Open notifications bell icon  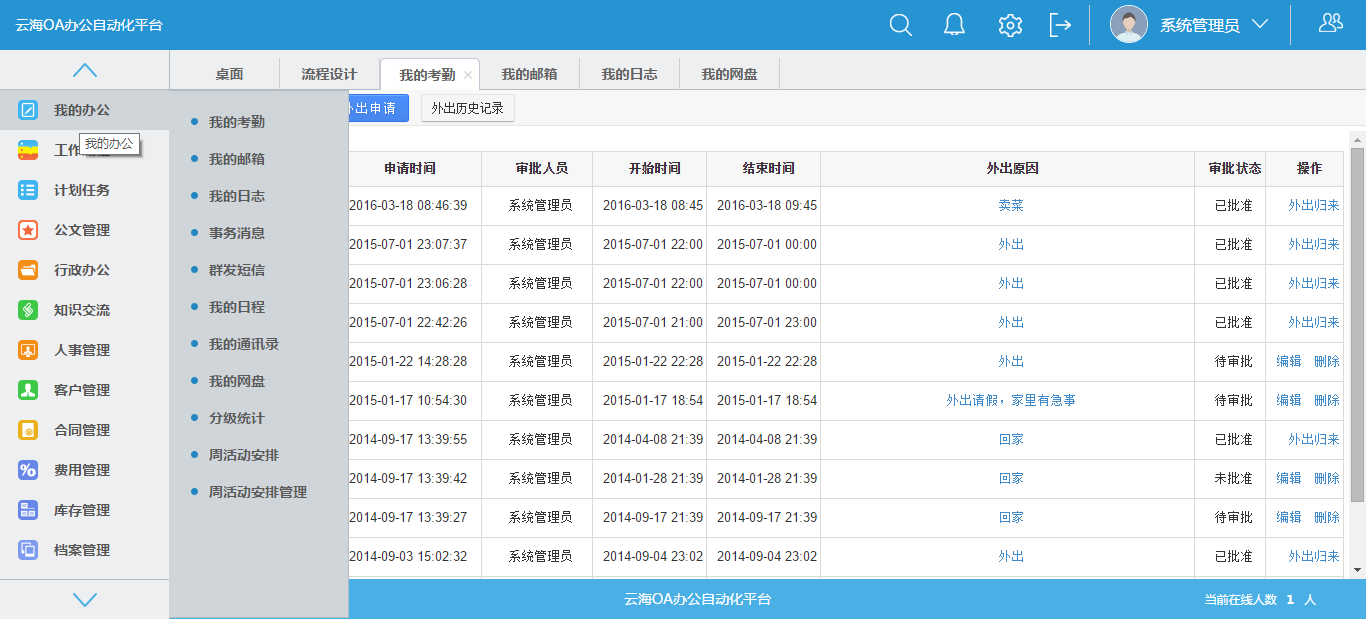(x=955, y=25)
